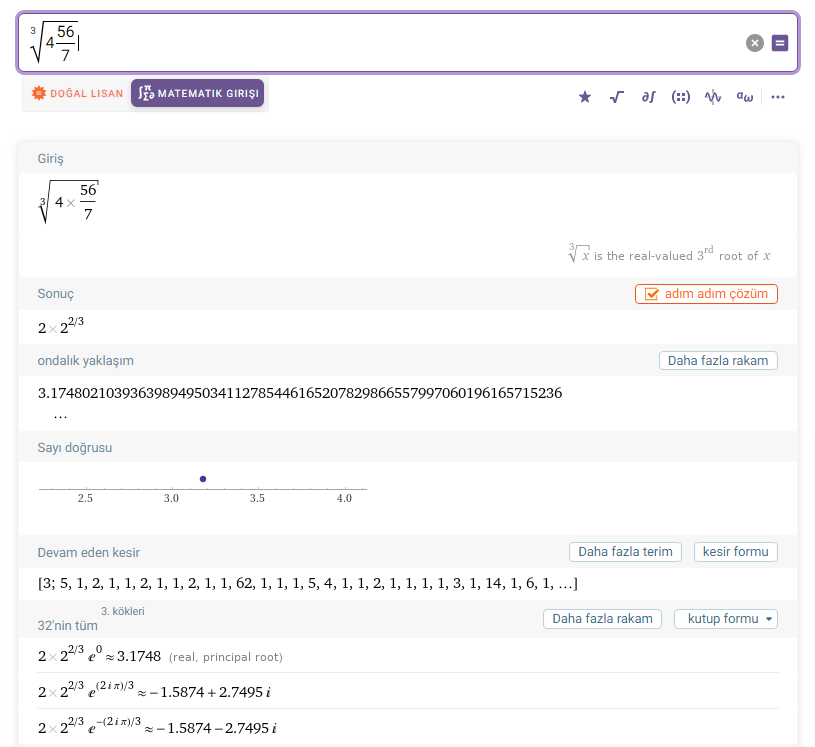Select Matematik Girişi input mode
Screen dimensions: 815x747
[x=198, y=94]
